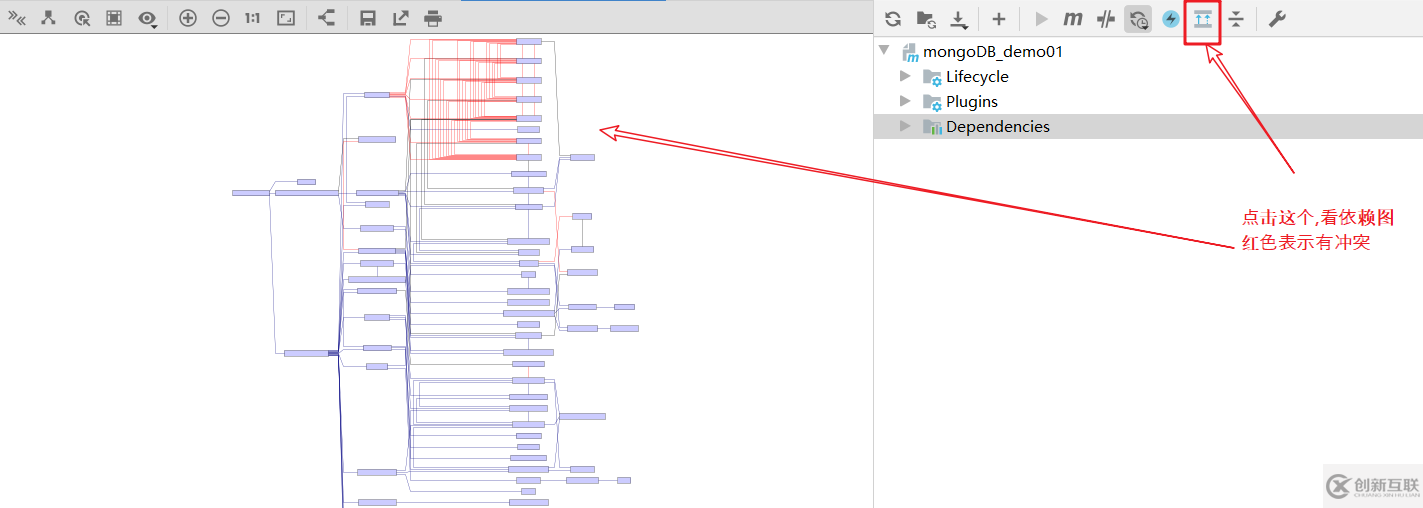Click the cursor-with-circle selection icon

pos(82,18)
